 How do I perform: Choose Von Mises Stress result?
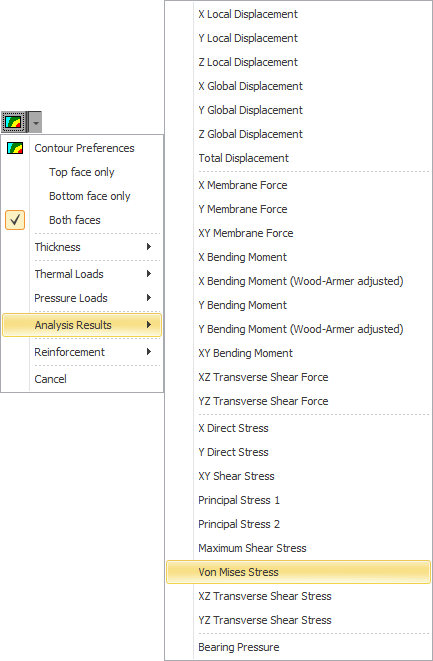coord(298,572)
